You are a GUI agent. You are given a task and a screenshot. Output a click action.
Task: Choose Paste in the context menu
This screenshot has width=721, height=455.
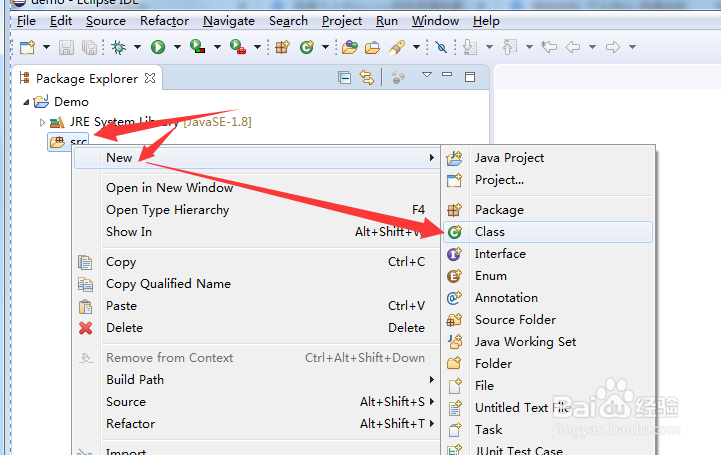(257, 306)
